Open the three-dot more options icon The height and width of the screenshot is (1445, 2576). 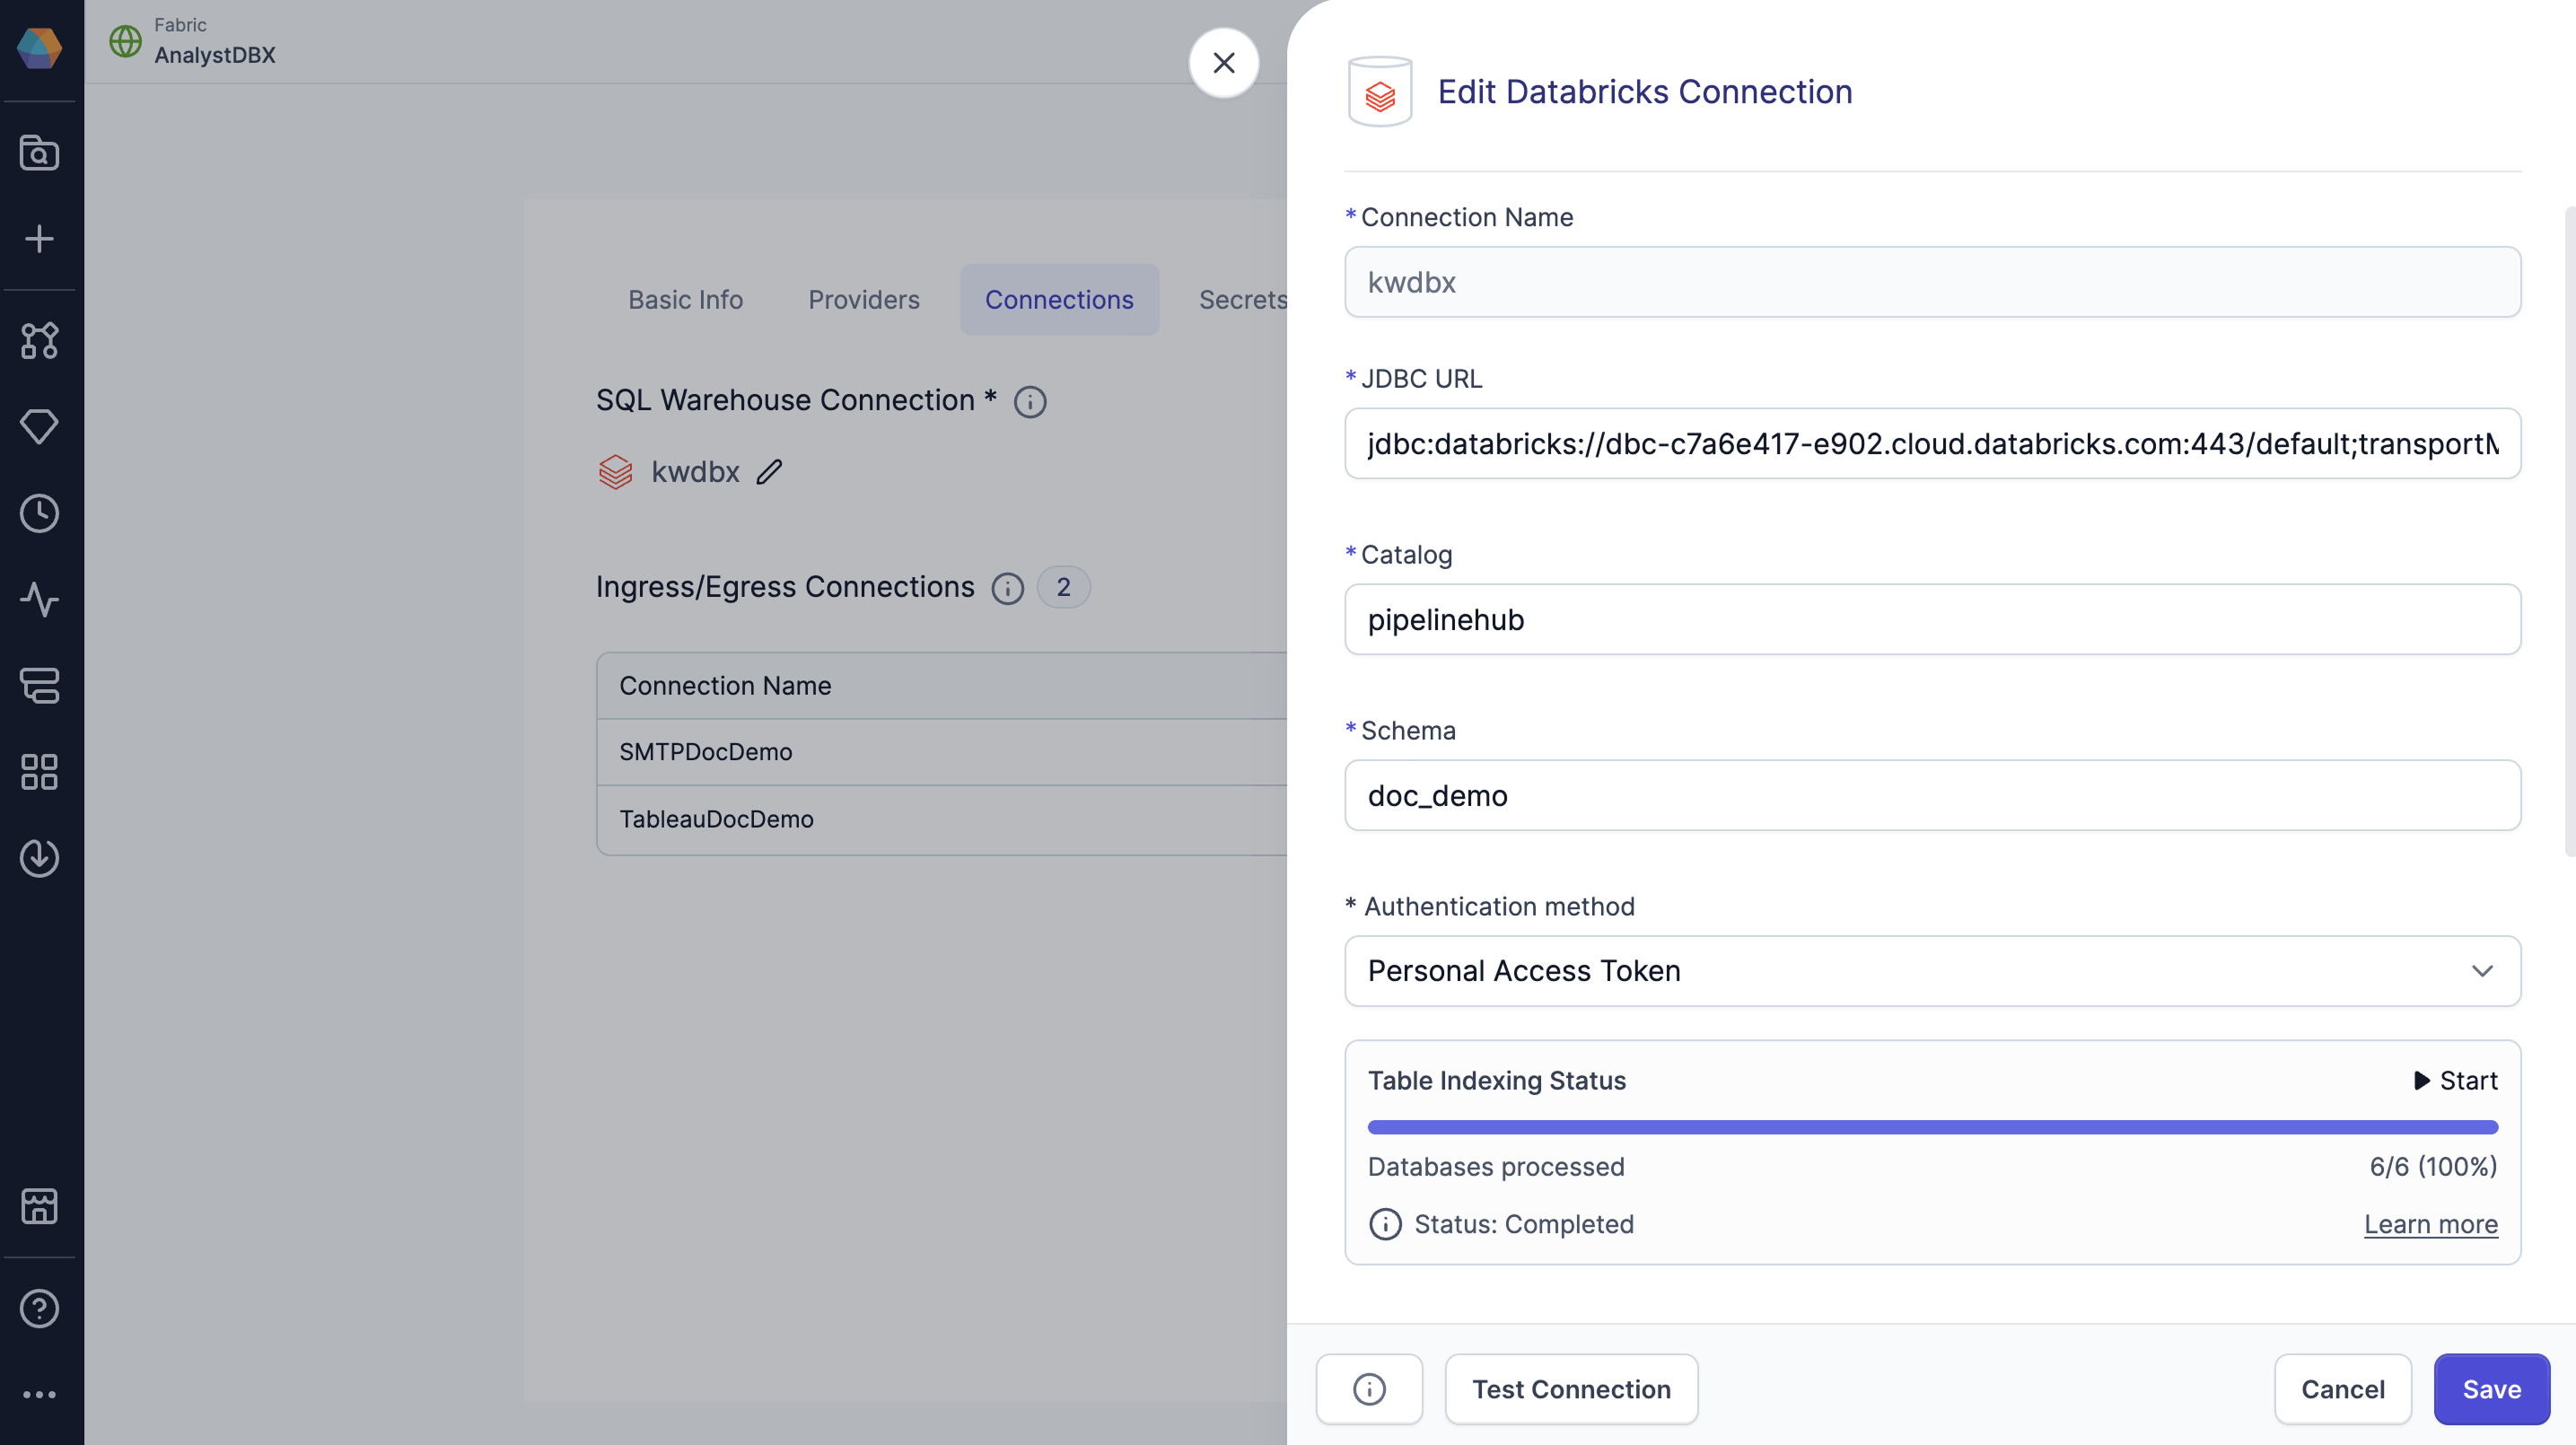click(40, 1394)
